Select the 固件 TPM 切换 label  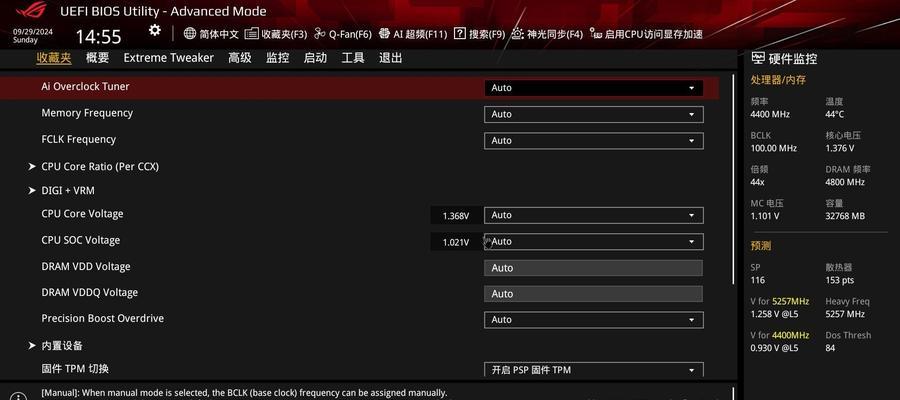pyautogui.click(x=75, y=369)
